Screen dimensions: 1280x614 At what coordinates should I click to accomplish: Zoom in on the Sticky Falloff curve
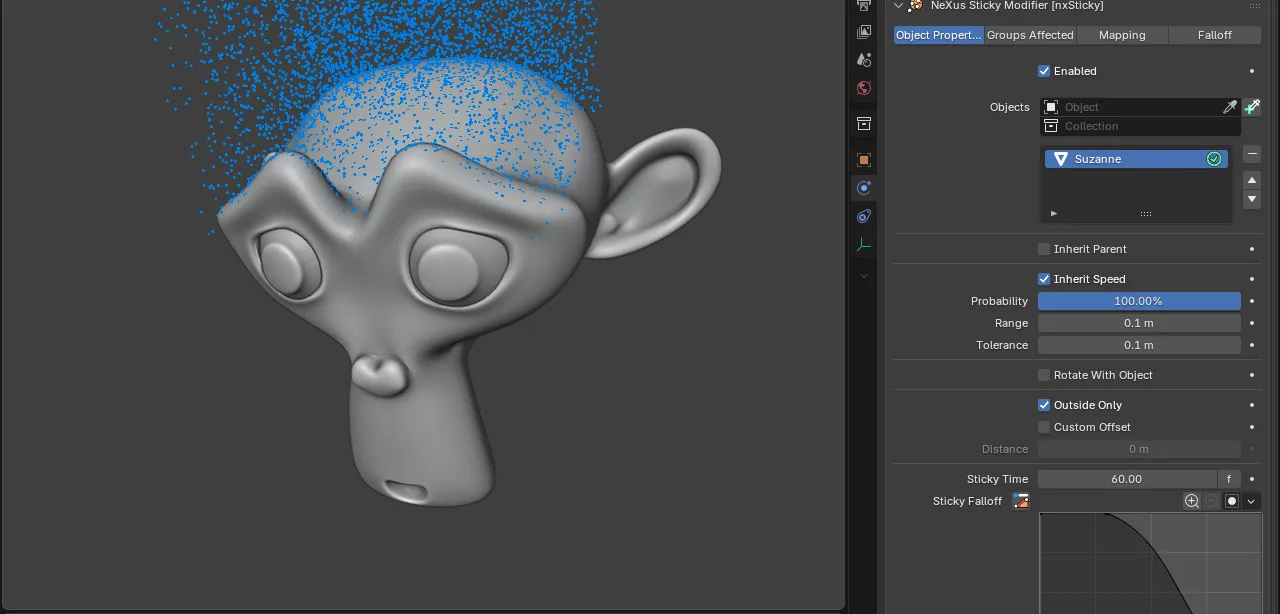coord(1192,501)
